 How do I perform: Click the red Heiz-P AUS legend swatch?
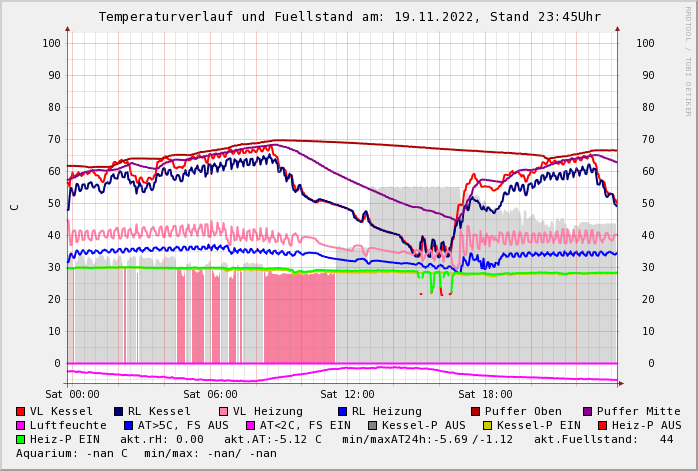602,425
